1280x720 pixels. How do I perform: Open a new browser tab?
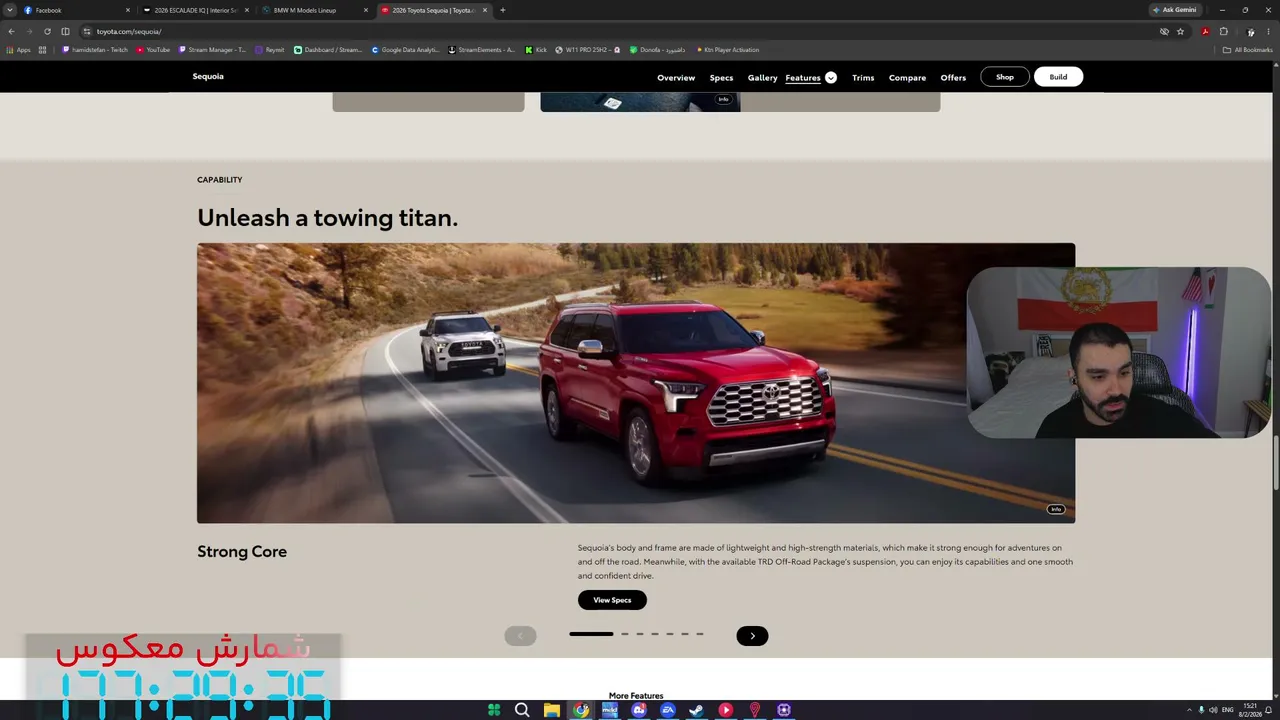click(502, 10)
